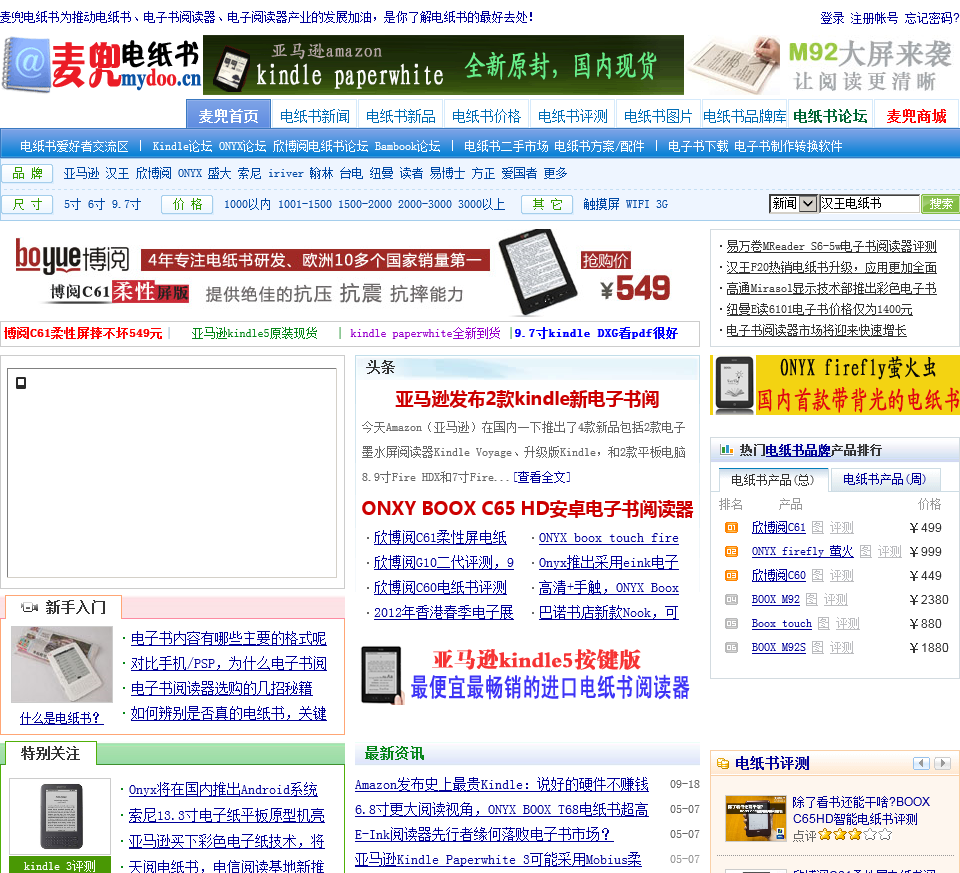The image size is (960, 873).
Task: Click the next arrow in the 电纸书评测 panel
Action: pos(942,763)
